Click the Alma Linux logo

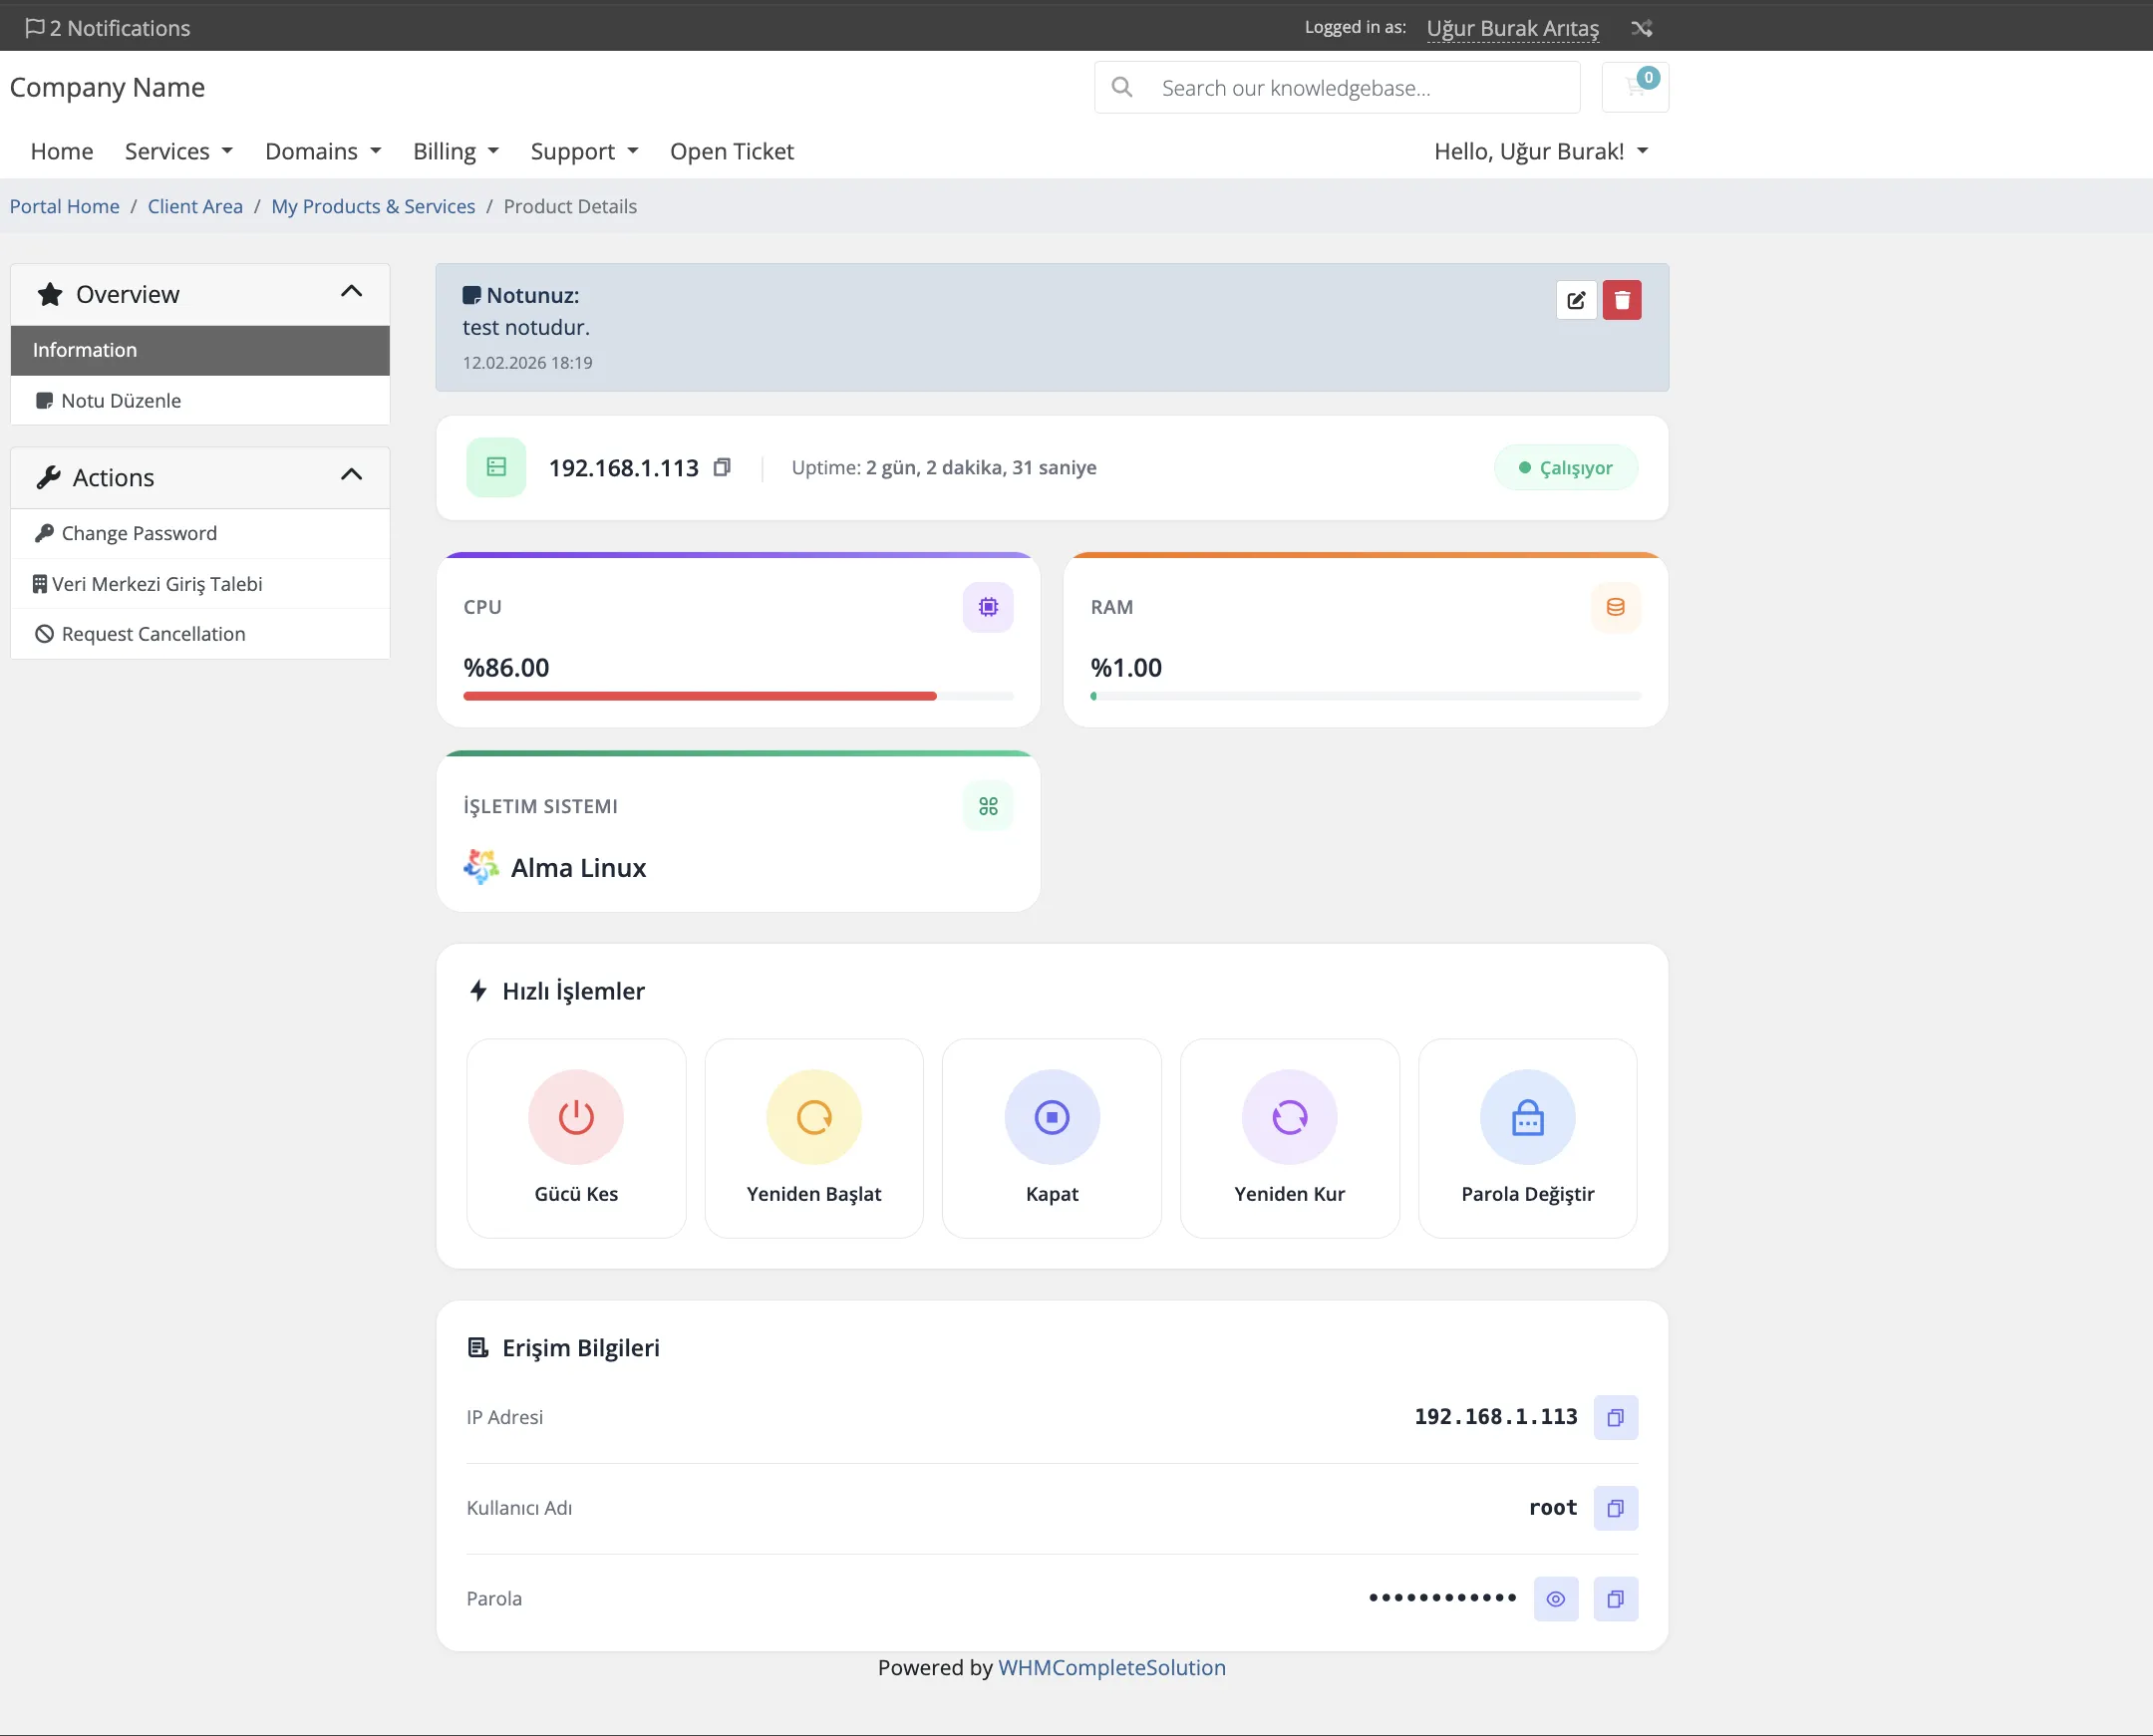pos(481,867)
